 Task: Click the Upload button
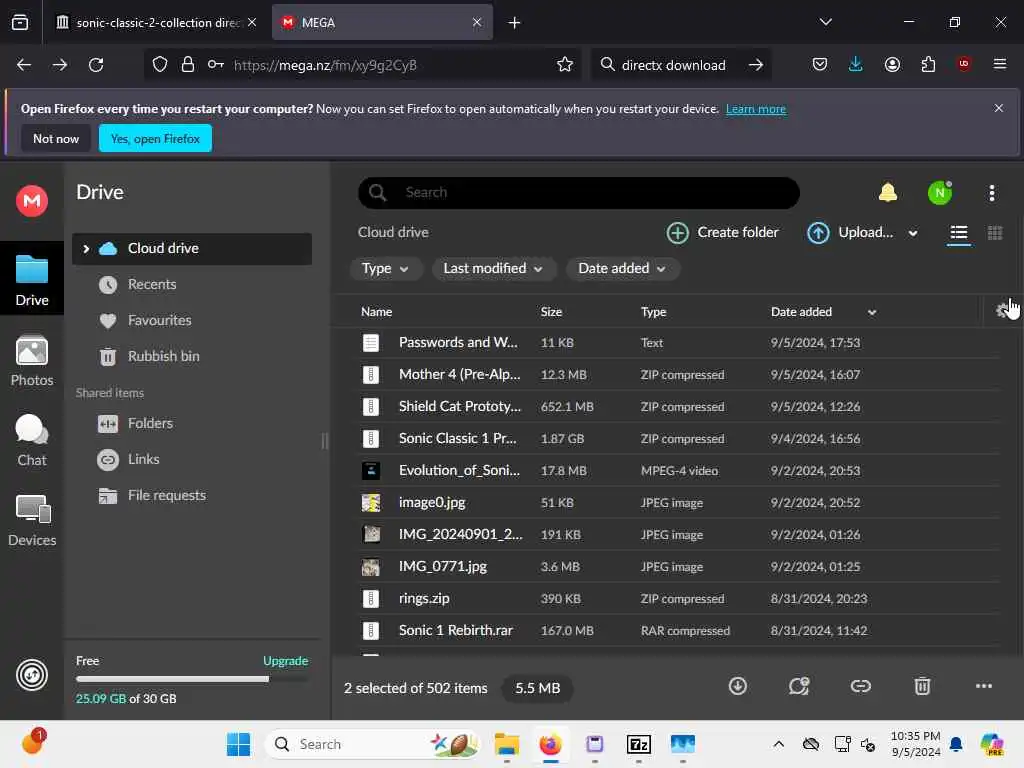pos(850,232)
